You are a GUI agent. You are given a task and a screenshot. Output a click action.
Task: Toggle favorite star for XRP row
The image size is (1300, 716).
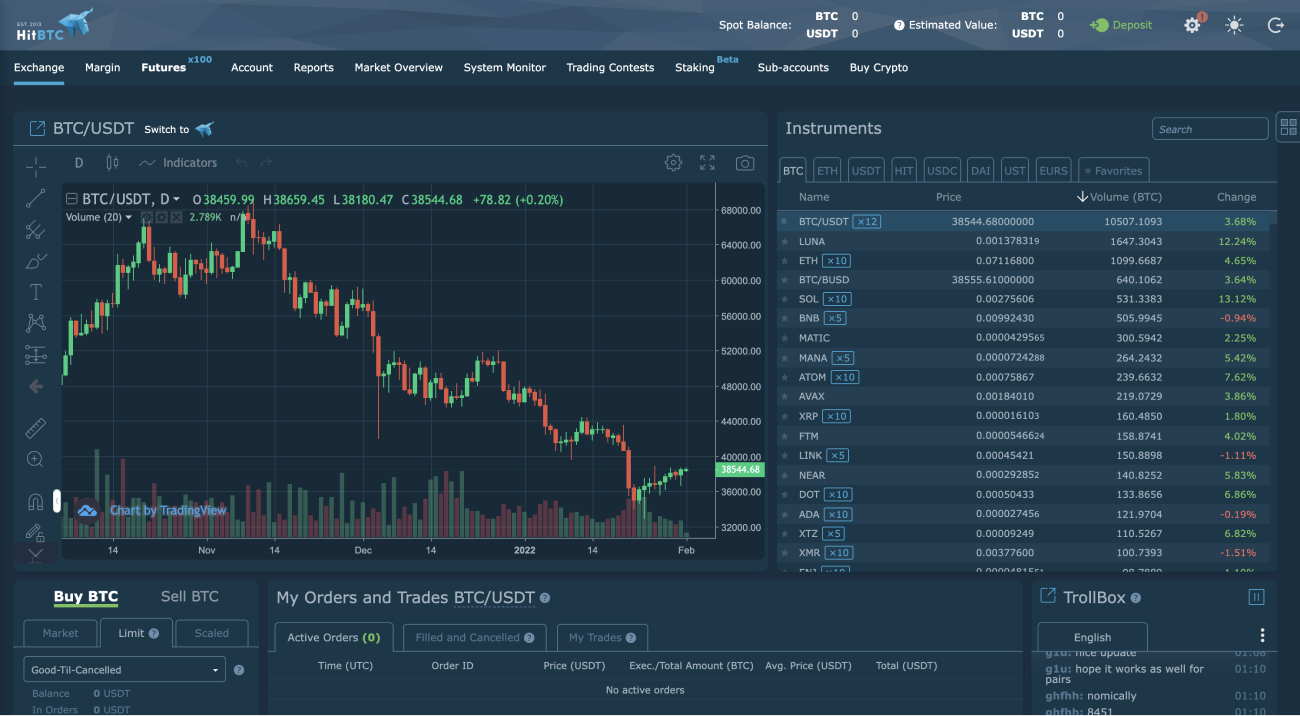(x=785, y=416)
